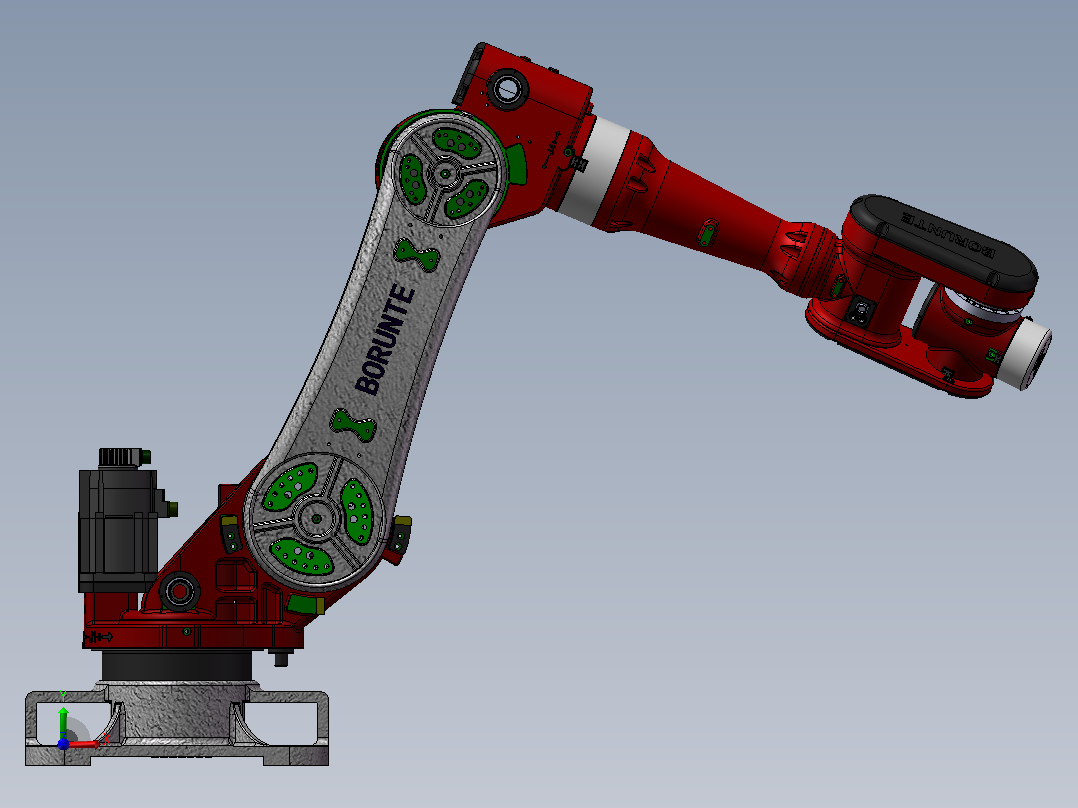Viewport: 1078px width, 808px height.
Task: Pick the white end flange at the wrist tip
Action: (x=1024, y=353)
